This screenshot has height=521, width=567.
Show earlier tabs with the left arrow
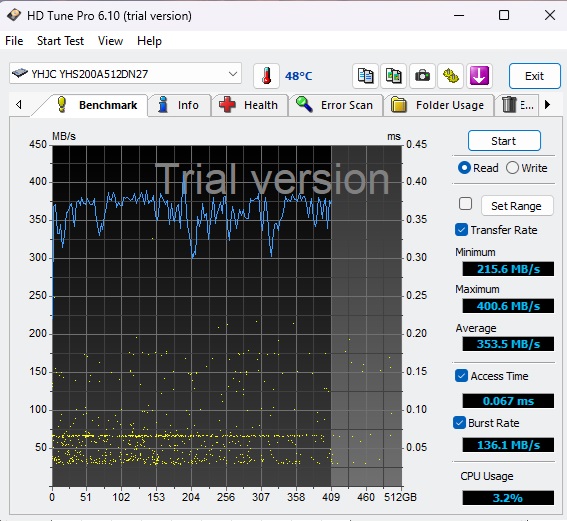(19, 105)
